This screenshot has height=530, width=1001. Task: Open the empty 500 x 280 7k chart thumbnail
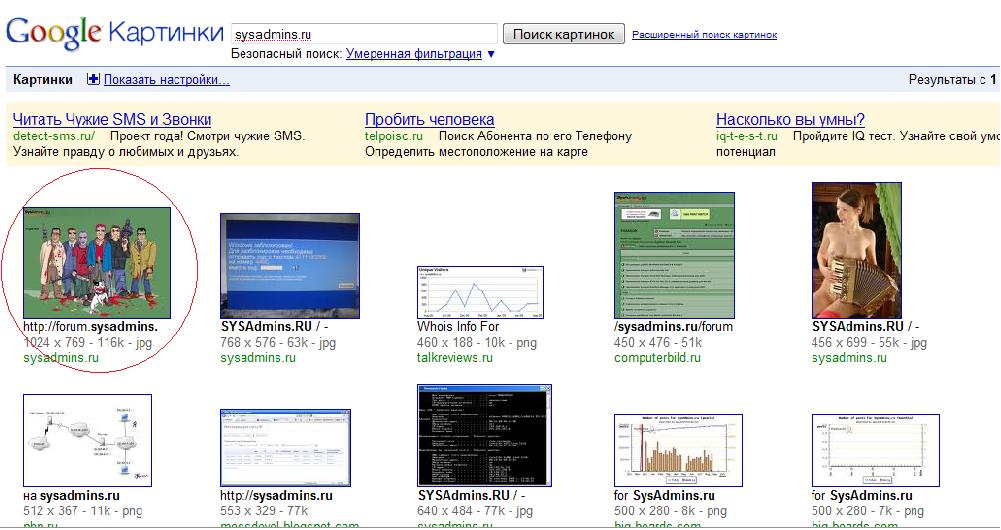point(875,450)
